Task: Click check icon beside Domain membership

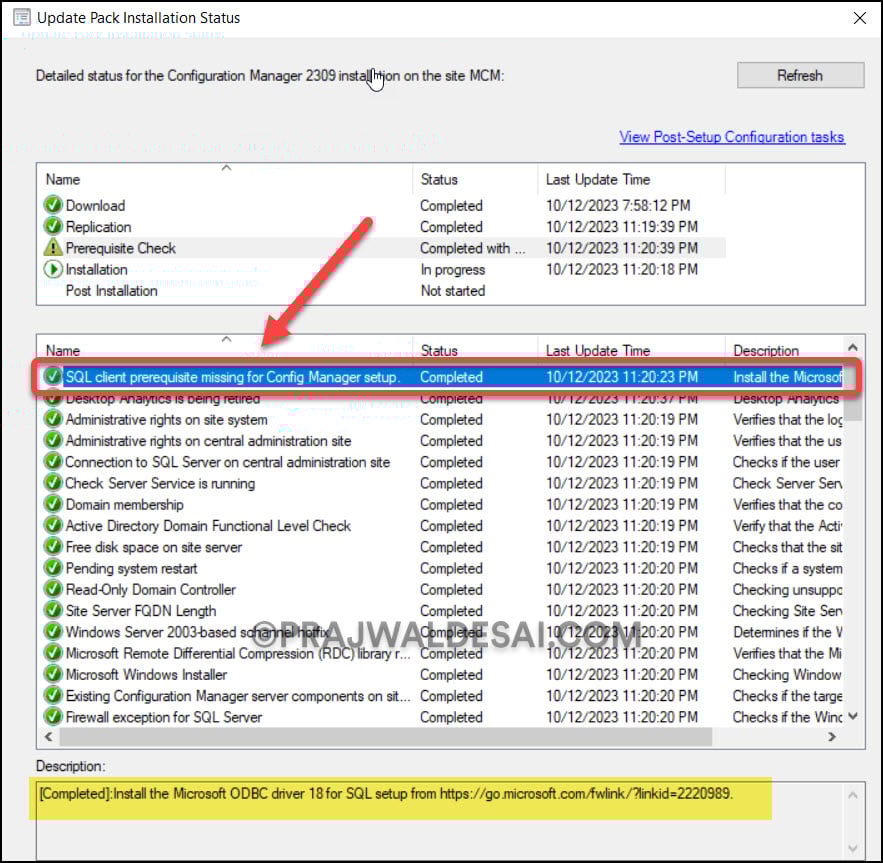Action: 53,504
